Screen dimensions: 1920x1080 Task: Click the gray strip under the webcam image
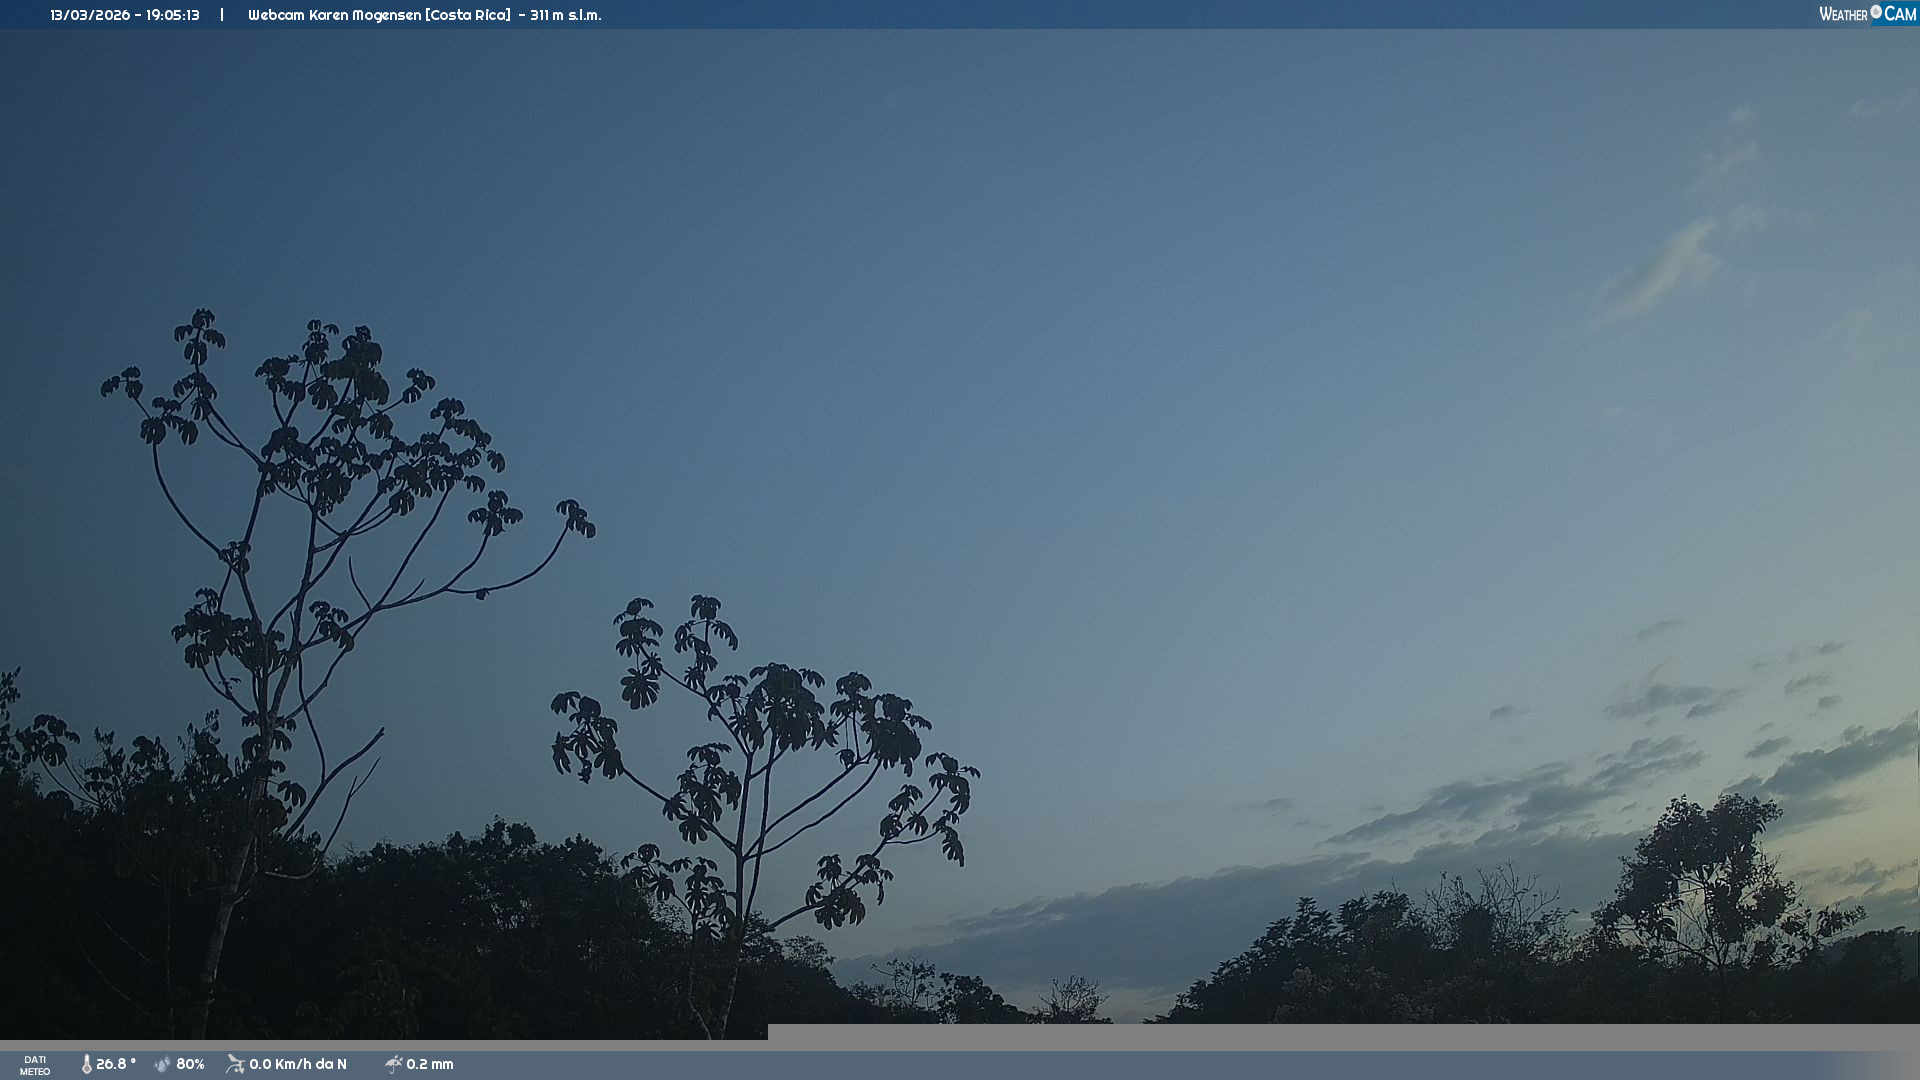1340,1036
